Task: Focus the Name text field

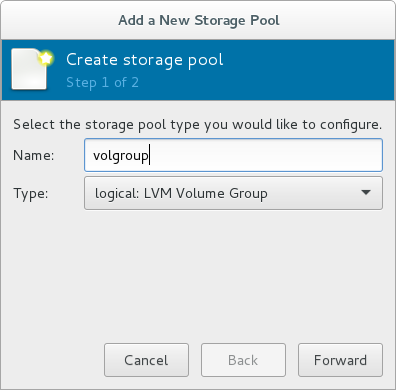Action: pyautogui.click(x=233, y=155)
